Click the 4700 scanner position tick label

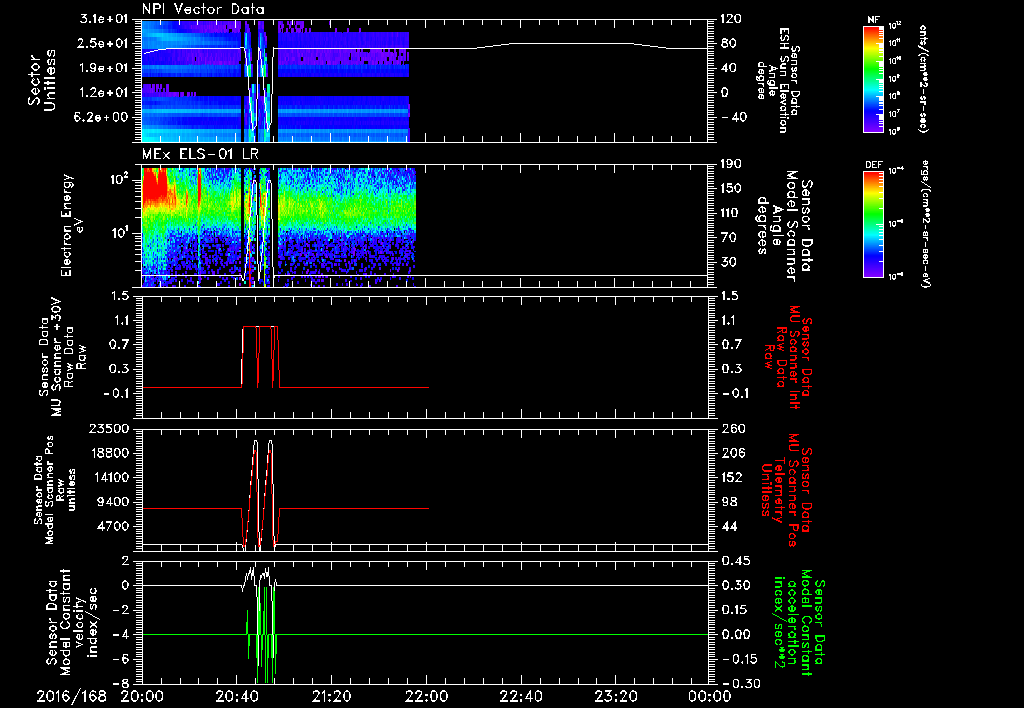coord(114,526)
